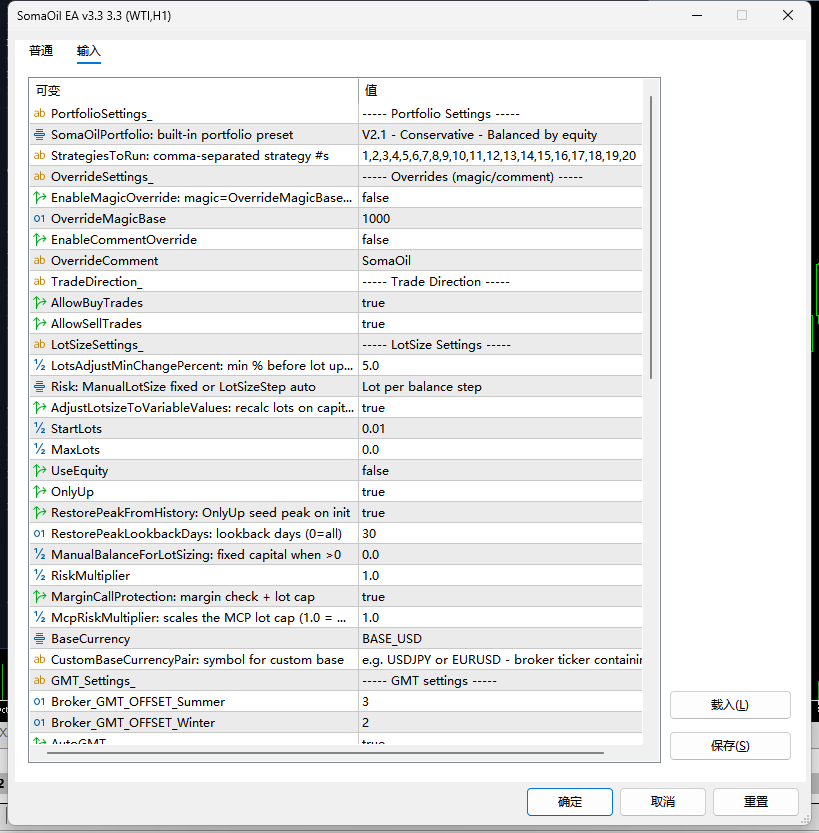This screenshot has height=833, width=819.
Task: Select the StrategiesToRun value list 1,2,3...20
Action: click(x=500, y=156)
